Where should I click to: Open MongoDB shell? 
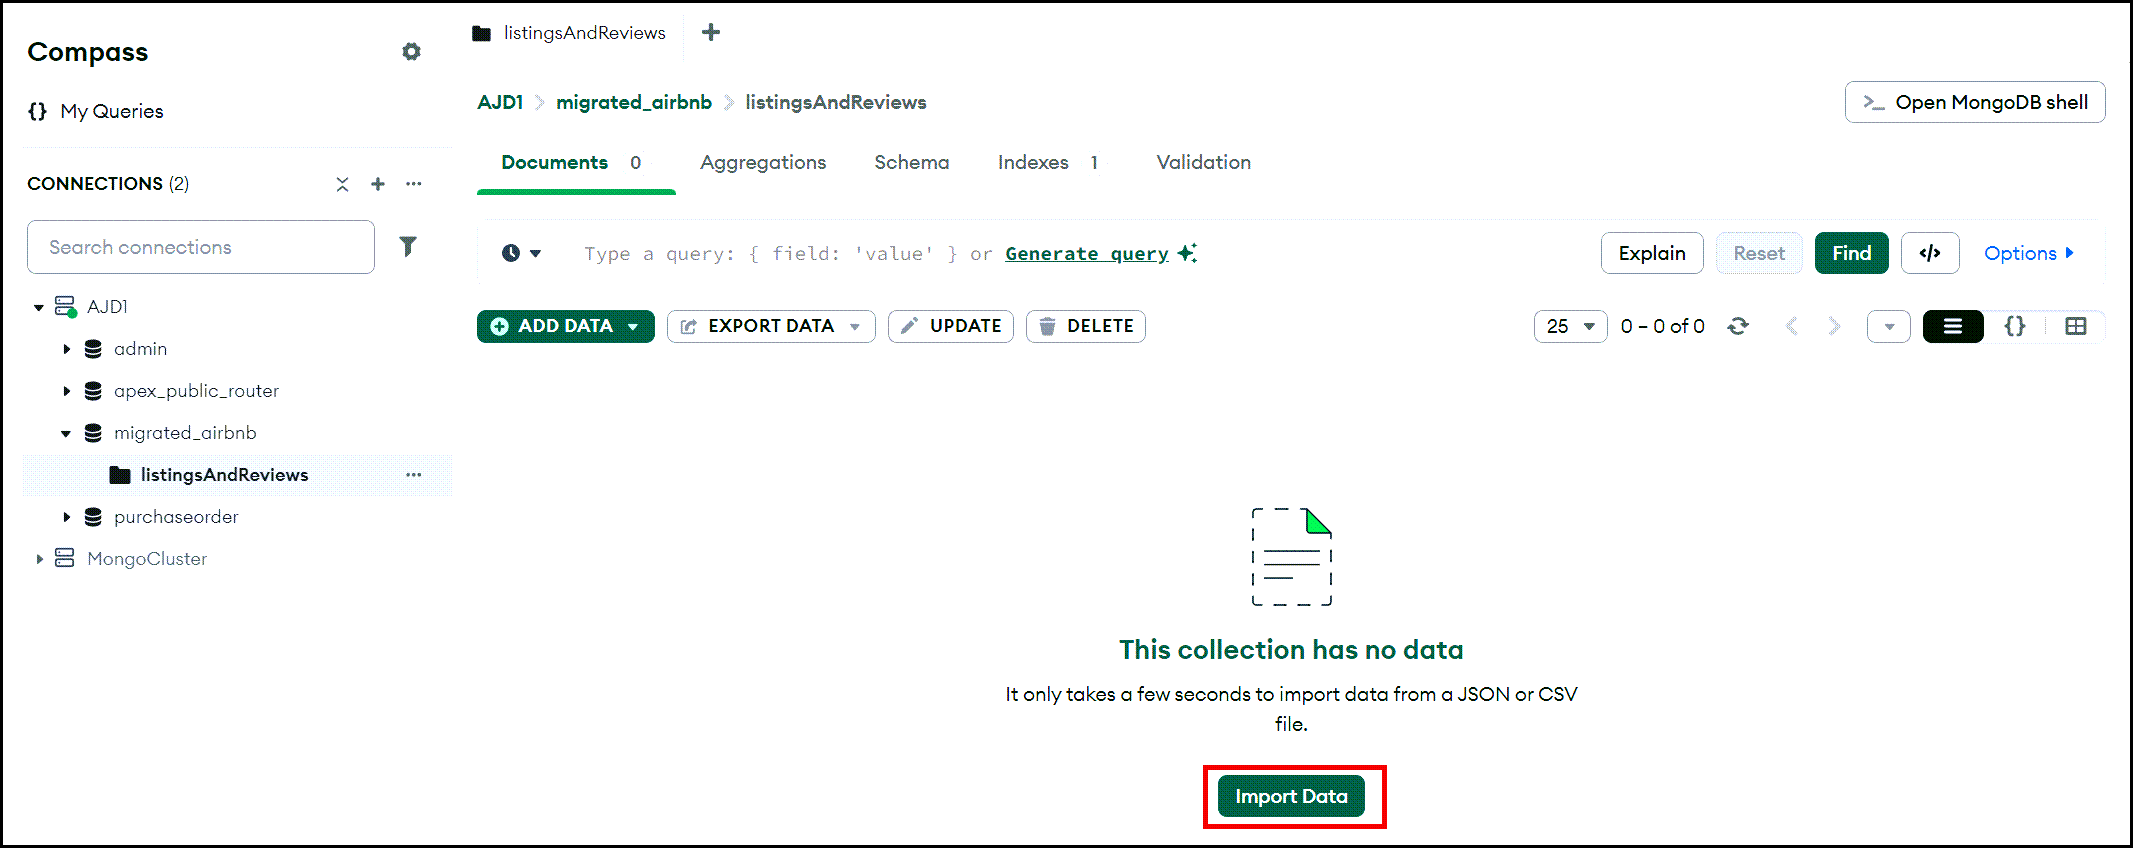[1975, 102]
